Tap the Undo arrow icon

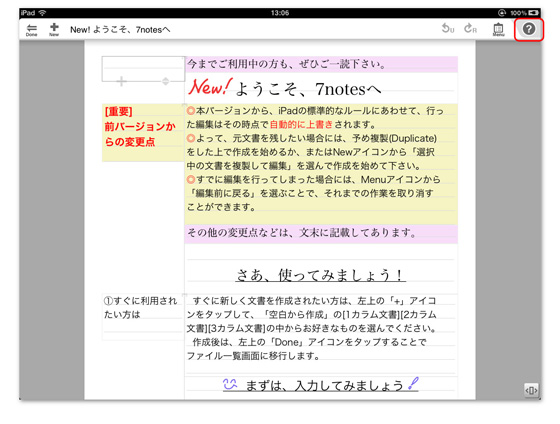(448, 28)
